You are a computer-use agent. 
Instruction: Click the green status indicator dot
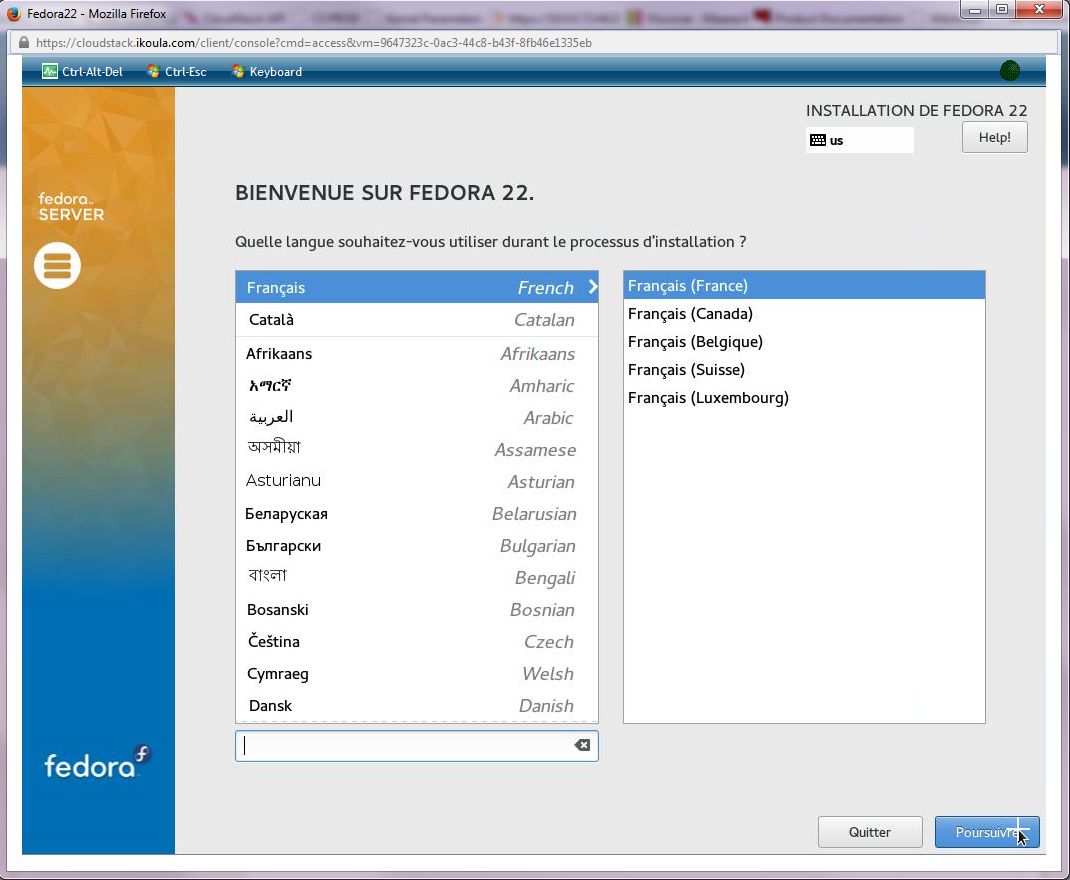[1010, 71]
